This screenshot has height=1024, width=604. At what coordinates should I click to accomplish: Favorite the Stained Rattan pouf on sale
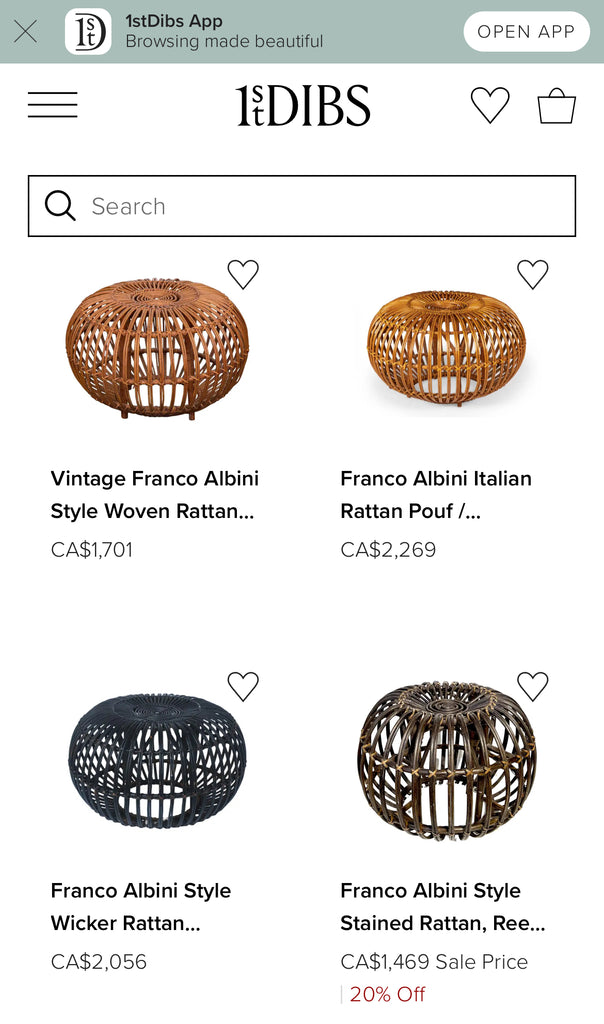point(533,685)
